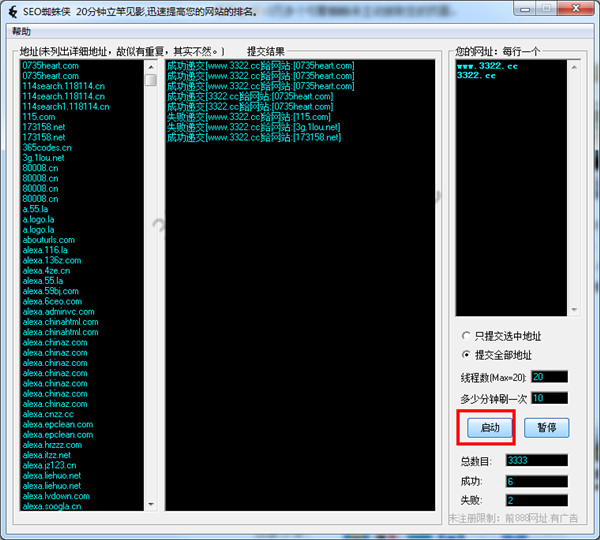Image resolution: width=600 pixels, height=540 pixels.
Task: Click the address list scrollbar thumb
Action: [151, 80]
